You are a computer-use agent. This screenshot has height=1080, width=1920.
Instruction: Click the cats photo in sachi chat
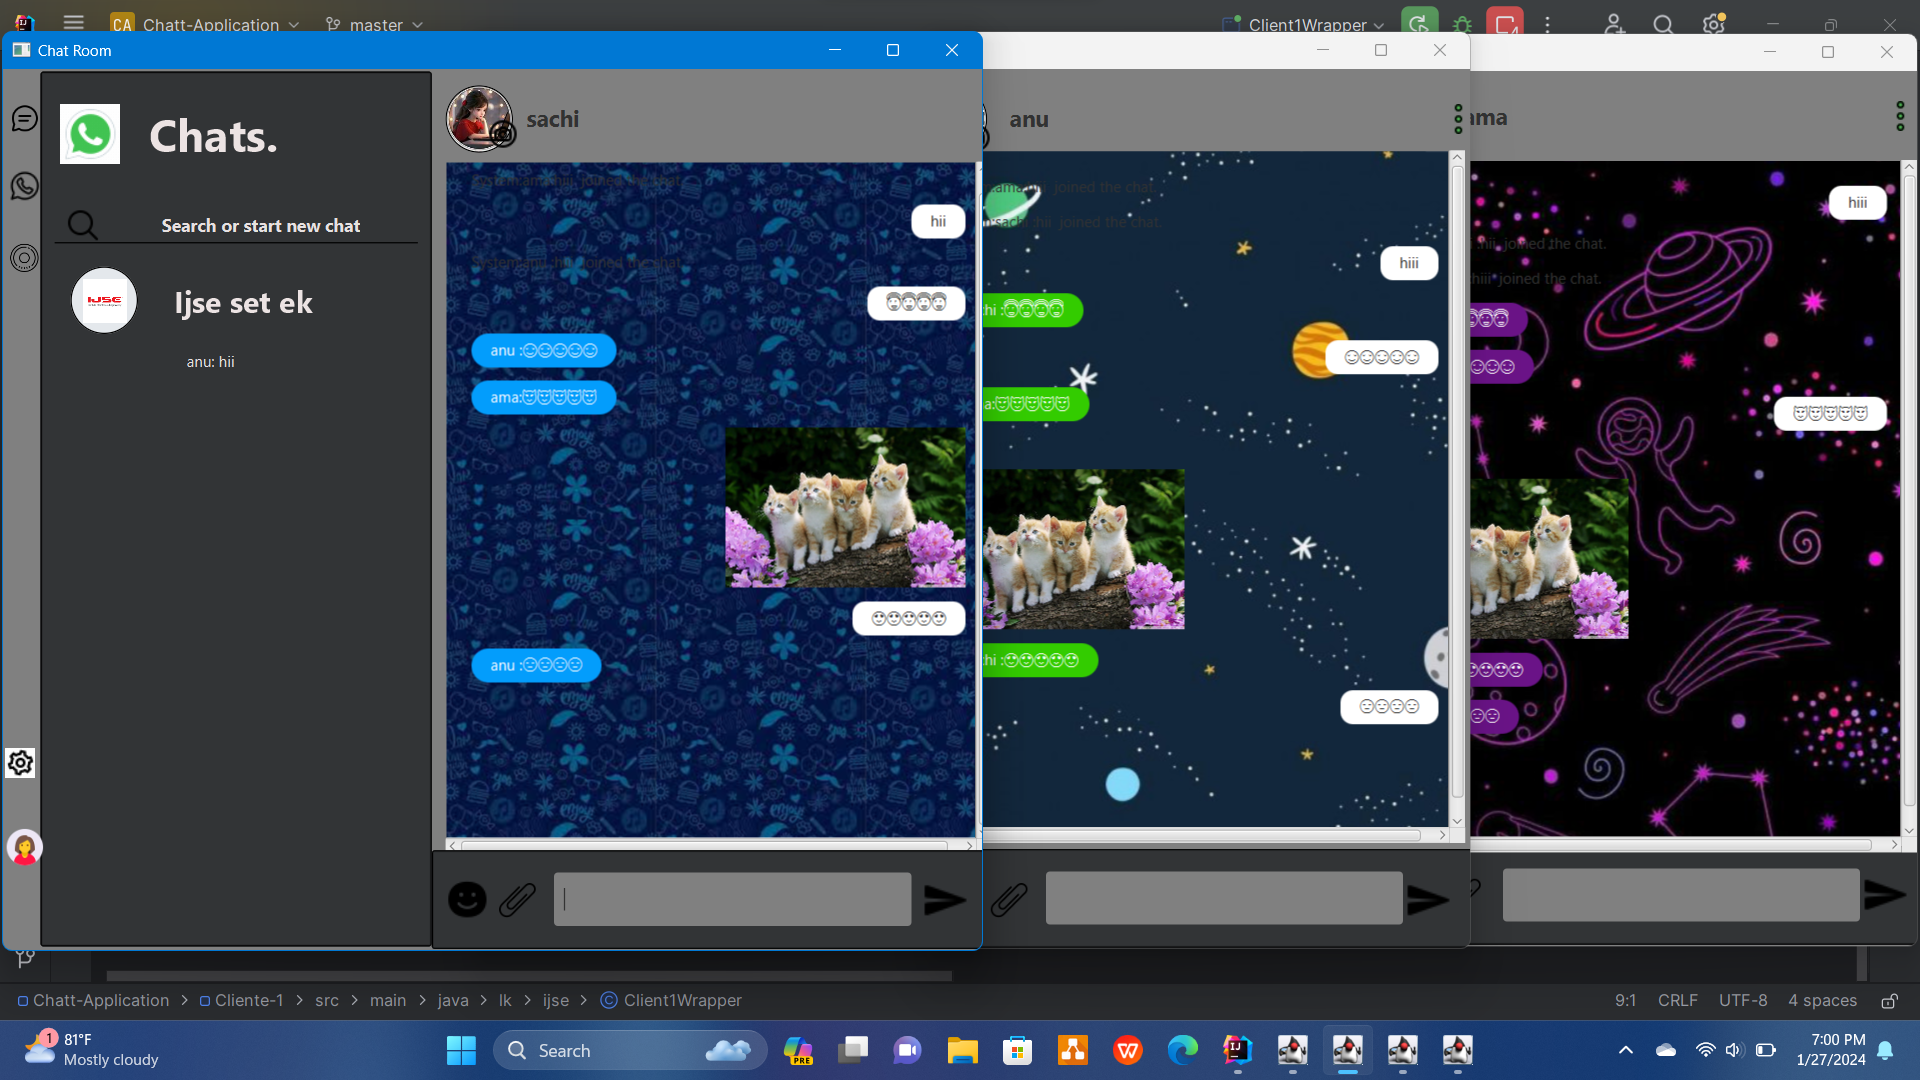tap(845, 508)
